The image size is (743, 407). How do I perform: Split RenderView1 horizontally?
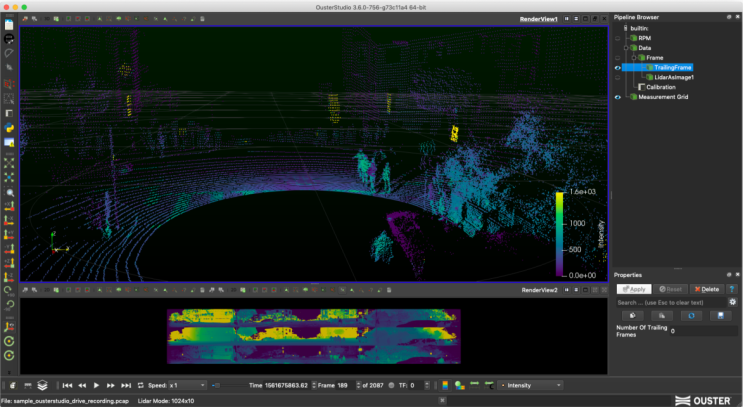click(x=567, y=19)
